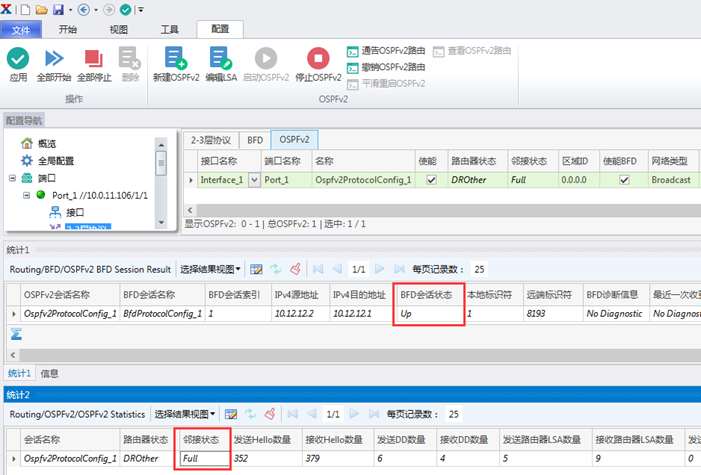Click the Apply (应用) checkmark icon
Screen dimensions: 701x475
(x=18, y=58)
